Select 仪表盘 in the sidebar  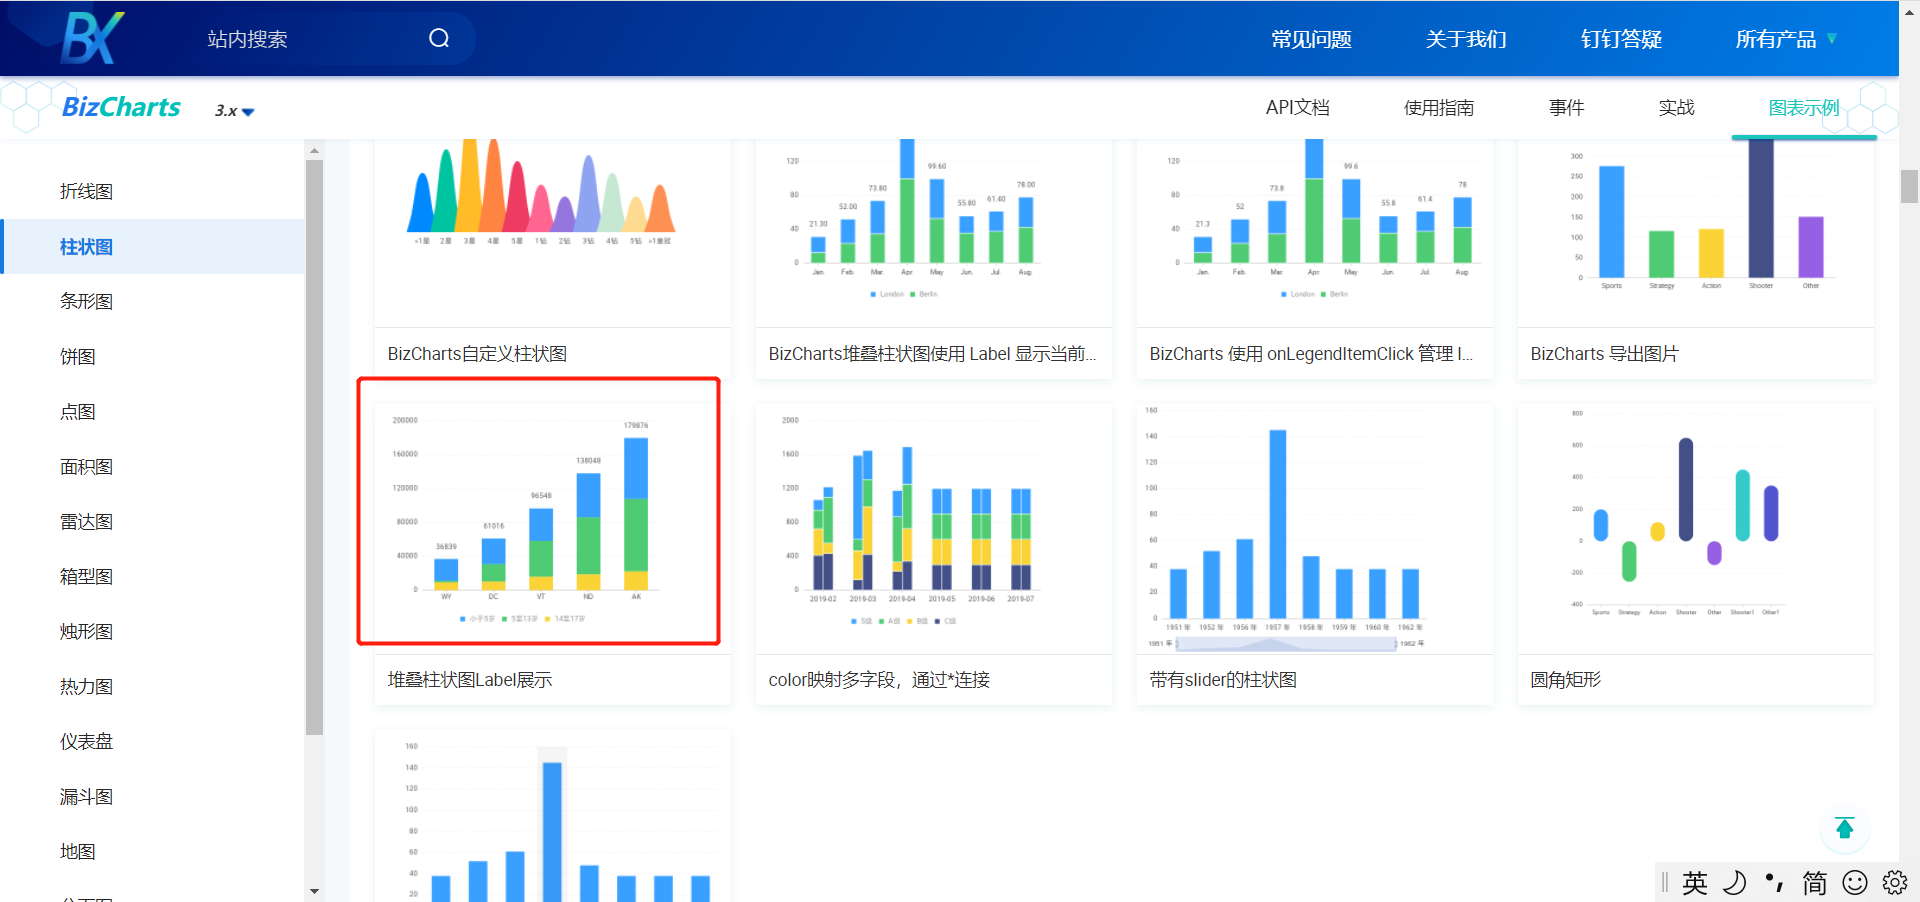[86, 741]
